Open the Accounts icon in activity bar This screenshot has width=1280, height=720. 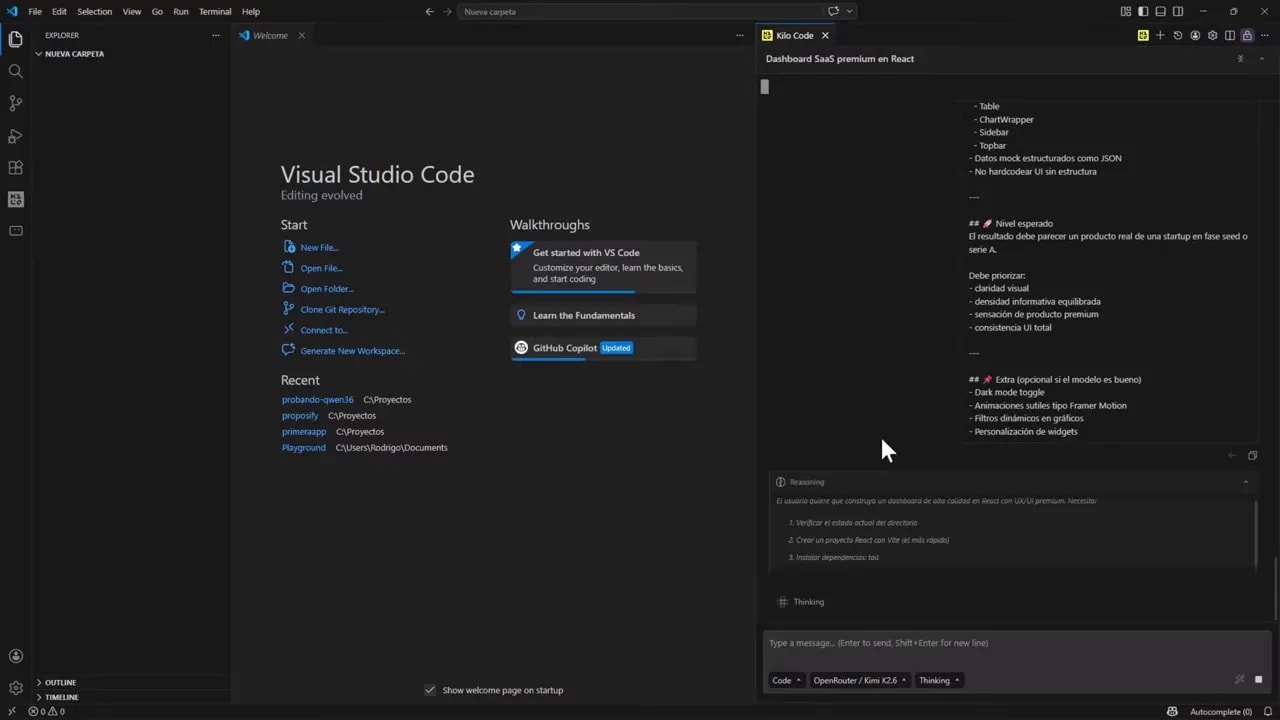(15, 656)
